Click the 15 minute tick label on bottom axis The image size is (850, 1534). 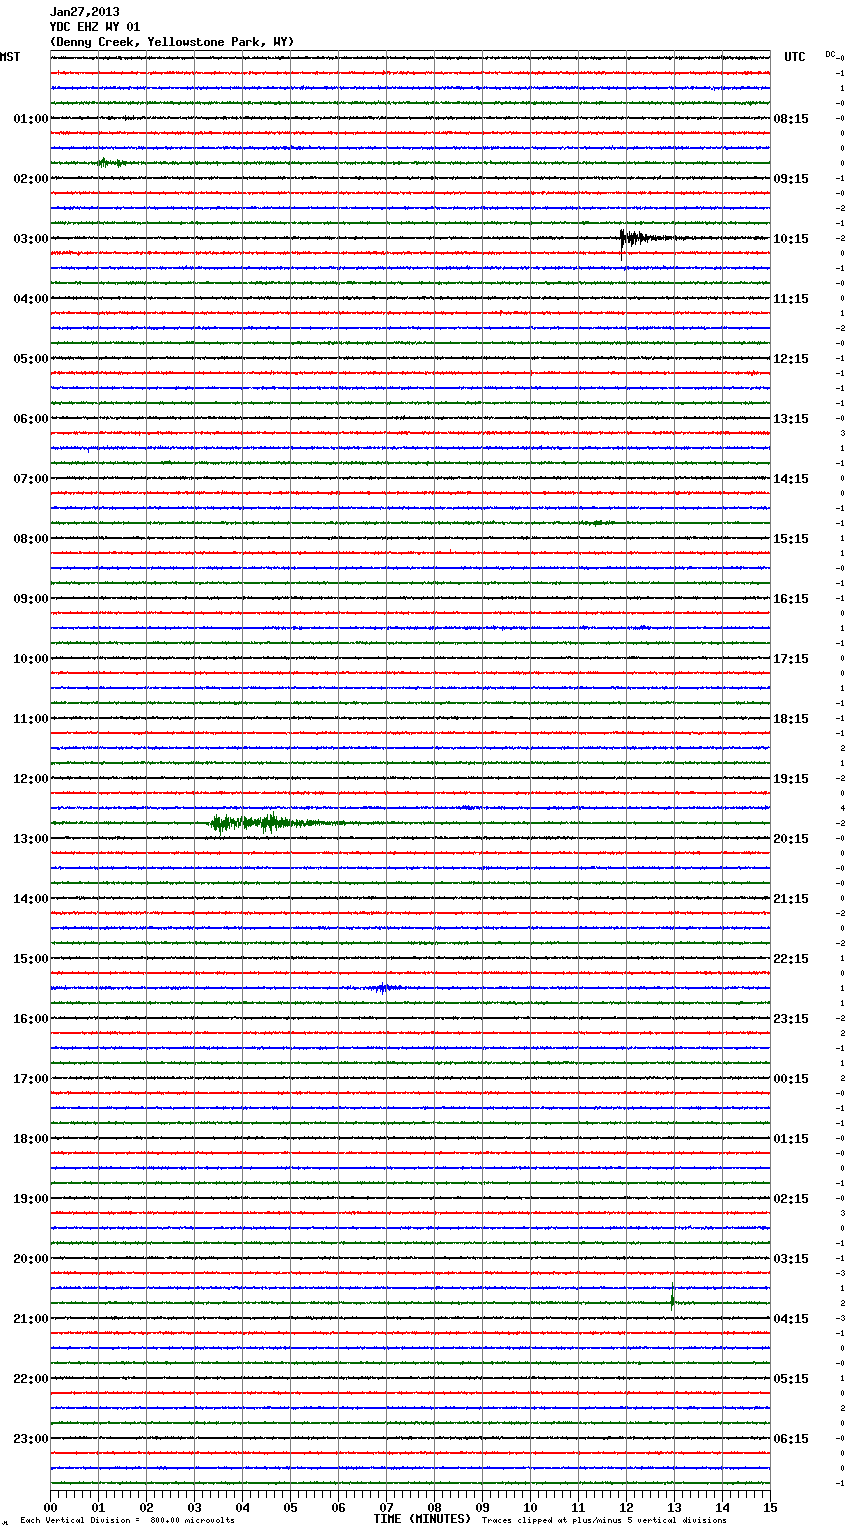(x=770, y=1507)
